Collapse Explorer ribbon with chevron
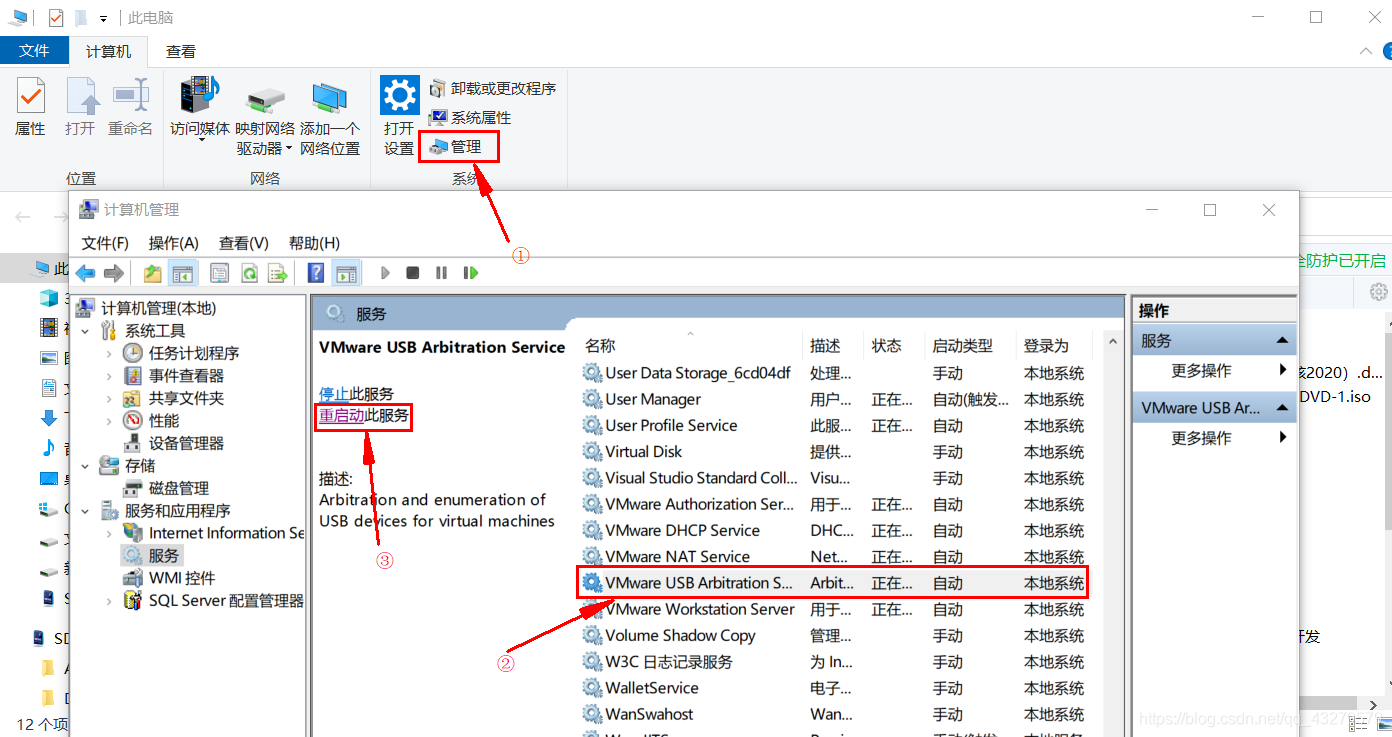The image size is (1392, 737). (x=1366, y=51)
